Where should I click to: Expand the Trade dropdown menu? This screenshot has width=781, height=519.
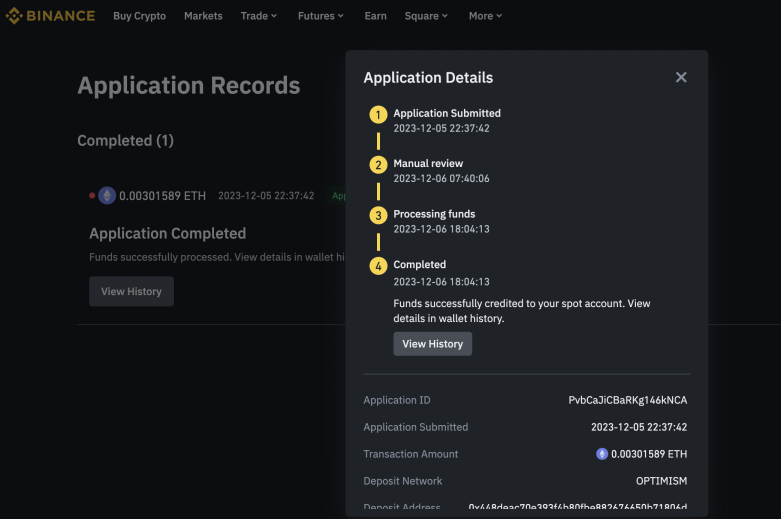click(259, 16)
